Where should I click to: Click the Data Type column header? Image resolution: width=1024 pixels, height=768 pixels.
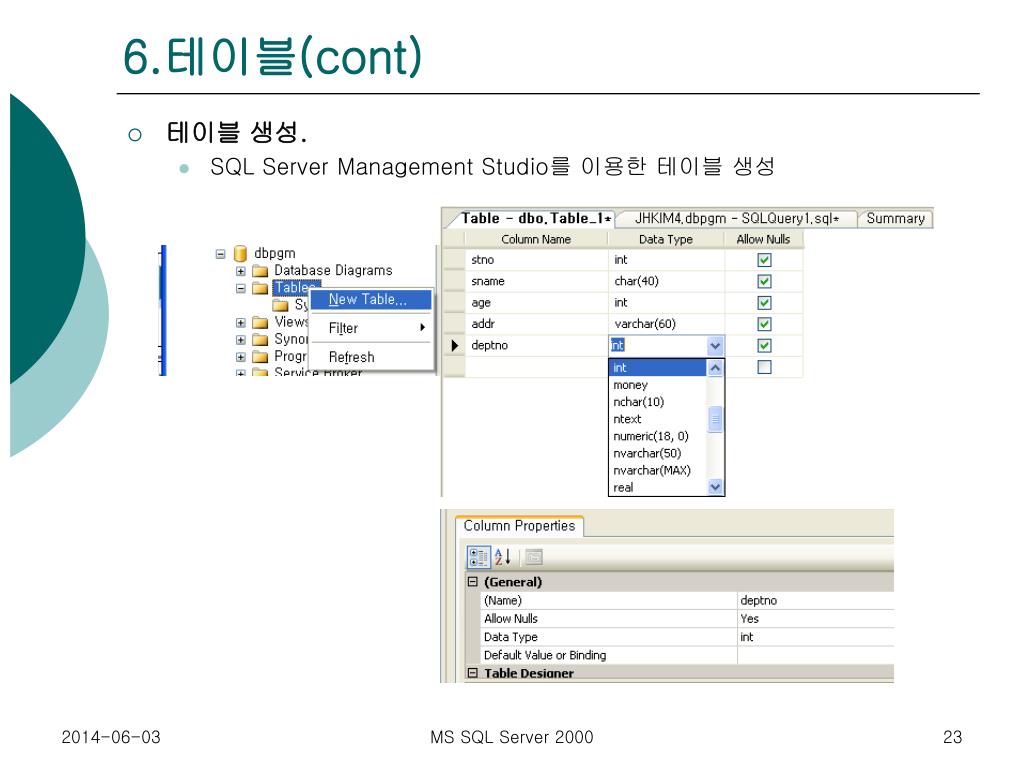666,240
